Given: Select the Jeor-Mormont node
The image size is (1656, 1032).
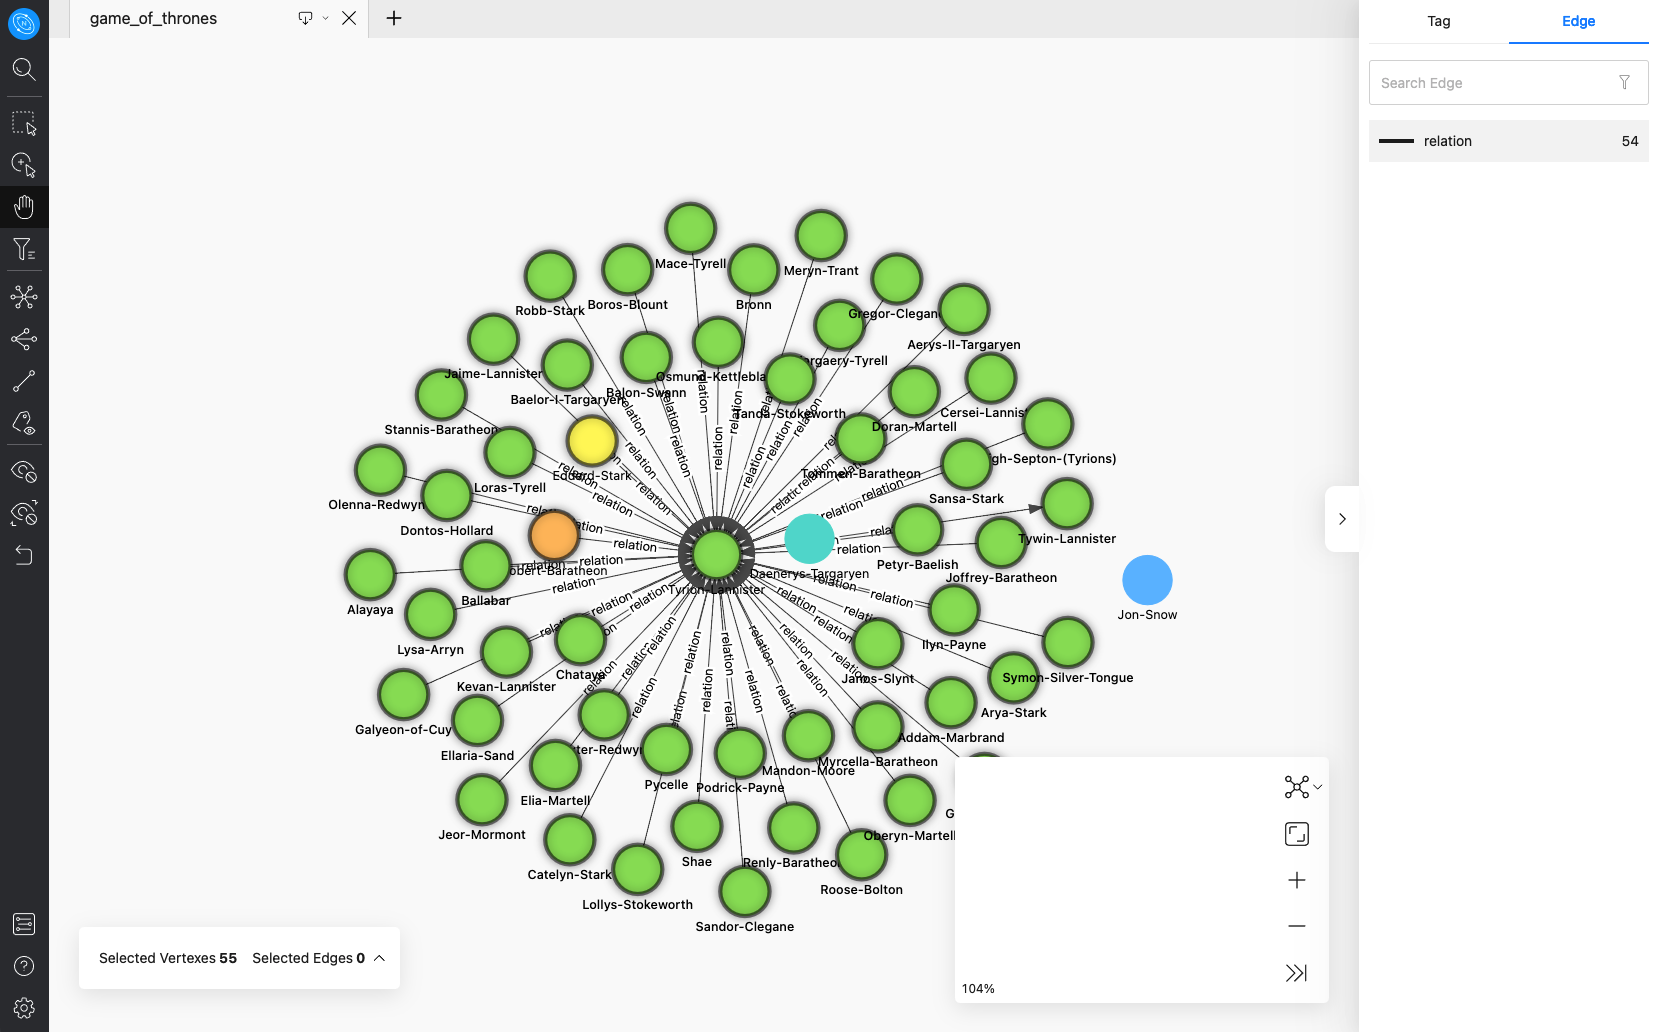Looking at the screenshot, I should (x=482, y=800).
